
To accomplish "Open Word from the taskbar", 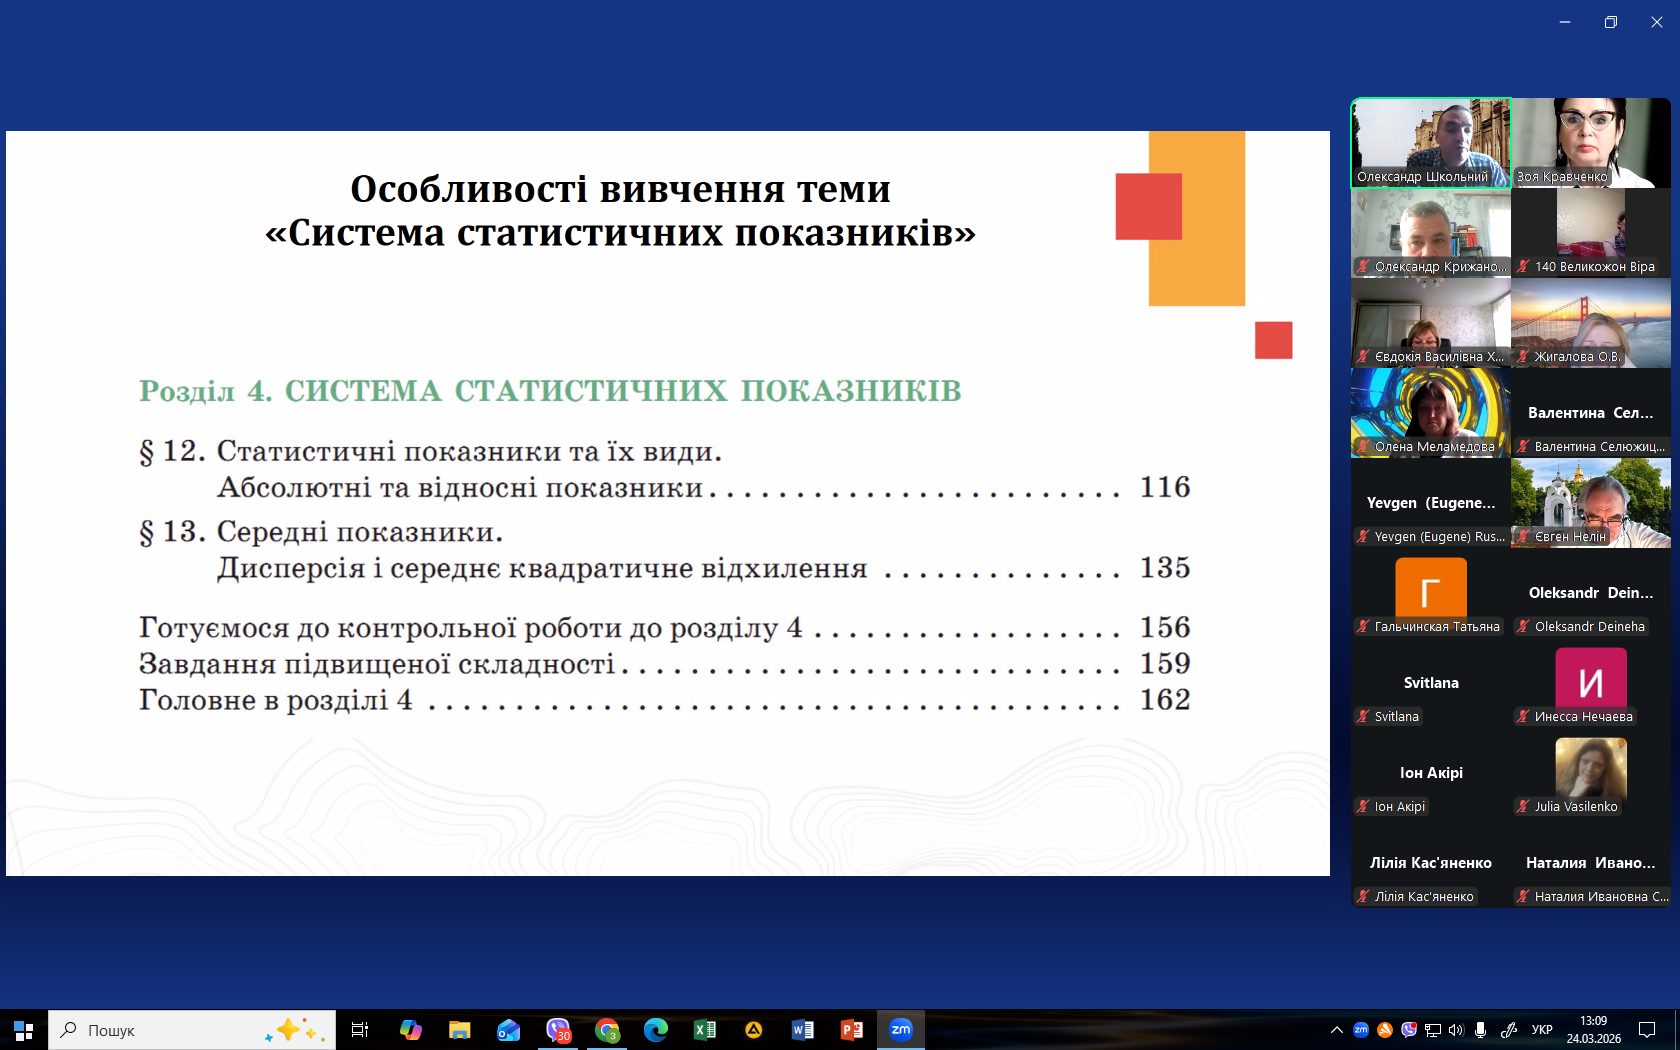I will pyautogui.click(x=803, y=1029).
